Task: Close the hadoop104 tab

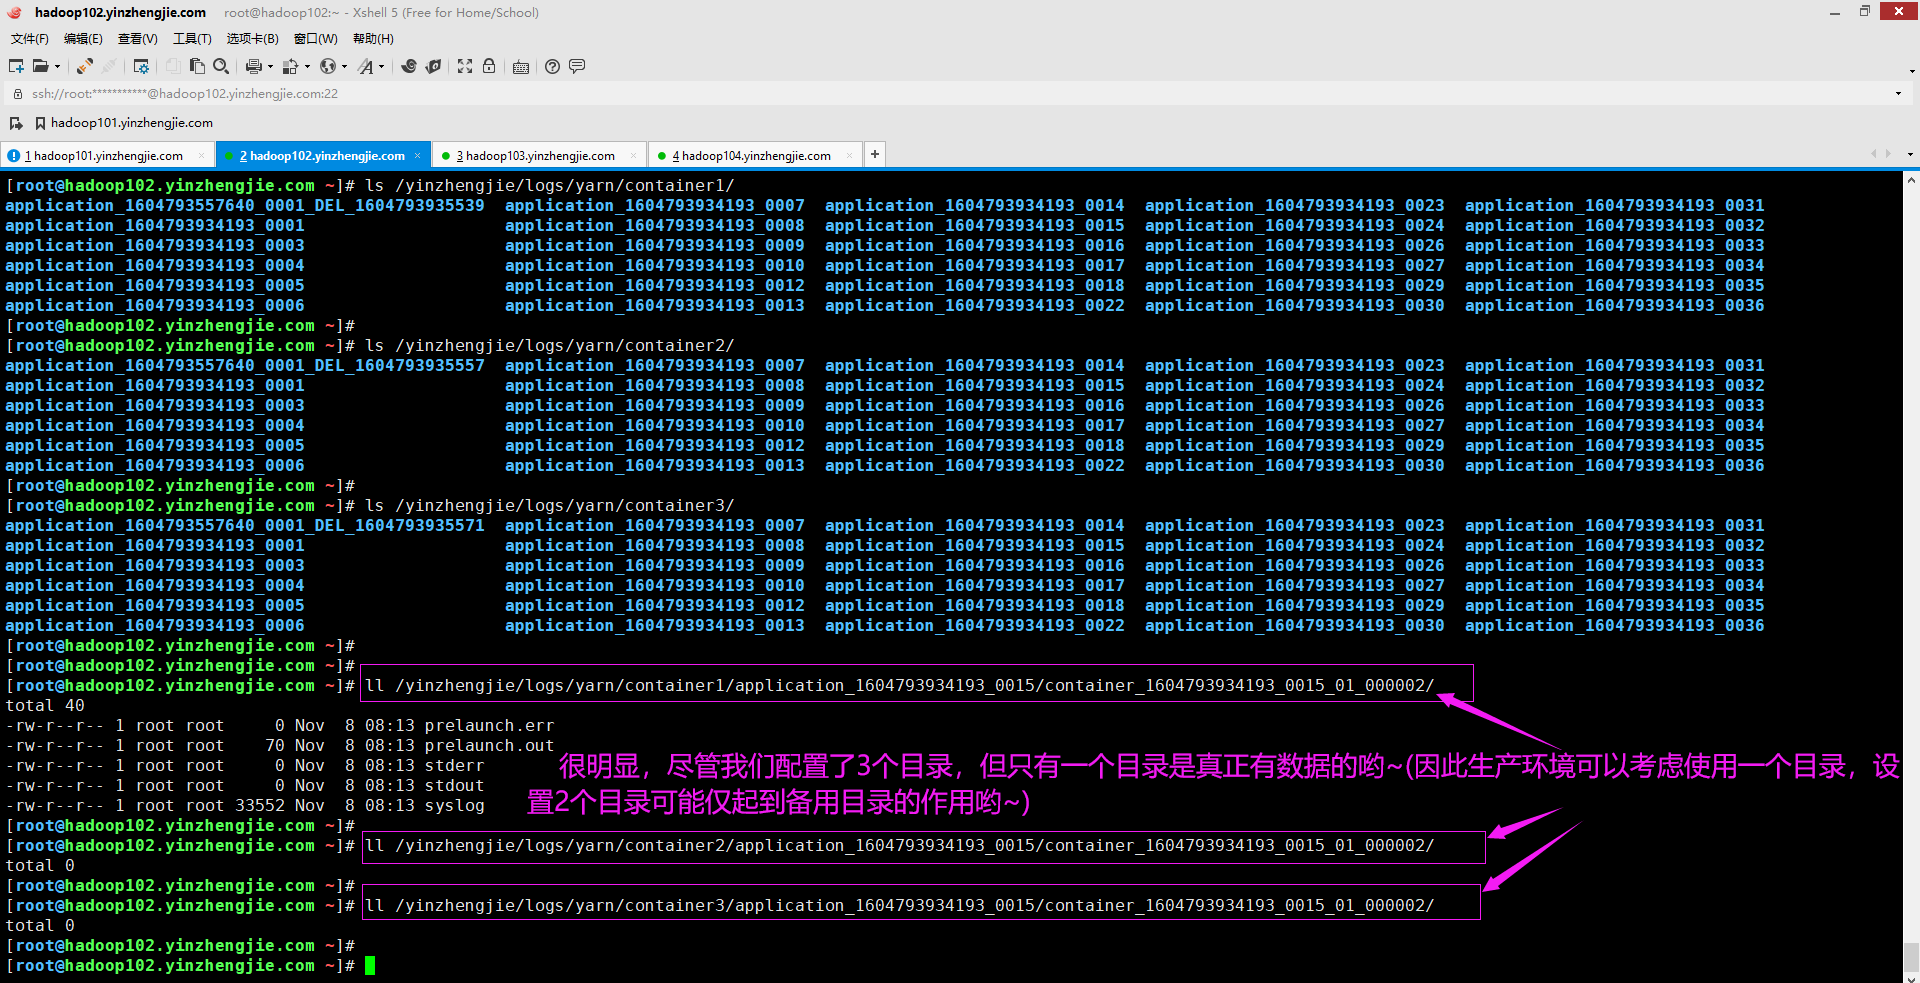Action: 849,155
